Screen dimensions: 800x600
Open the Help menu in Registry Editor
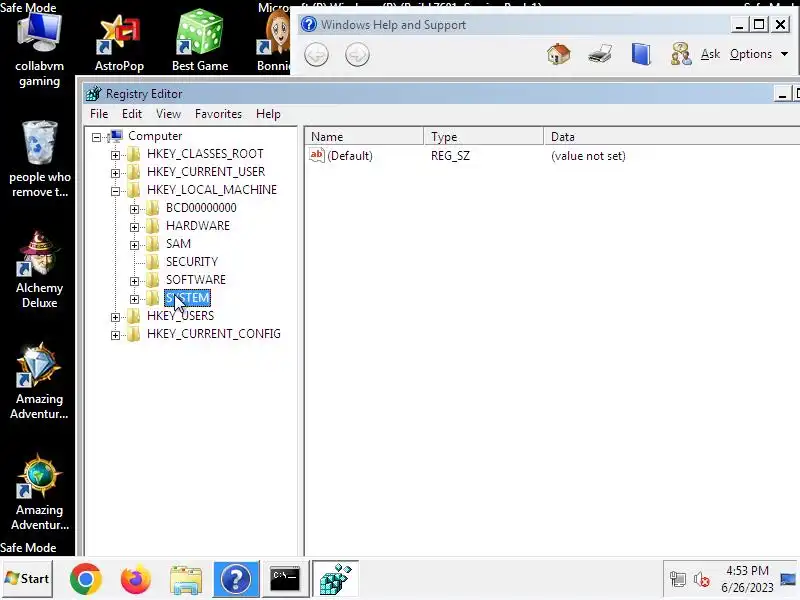[x=268, y=114]
